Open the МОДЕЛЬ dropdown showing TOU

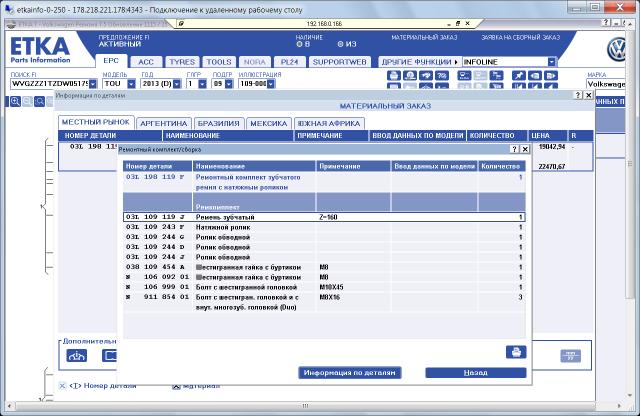pyautogui.click(x=131, y=84)
